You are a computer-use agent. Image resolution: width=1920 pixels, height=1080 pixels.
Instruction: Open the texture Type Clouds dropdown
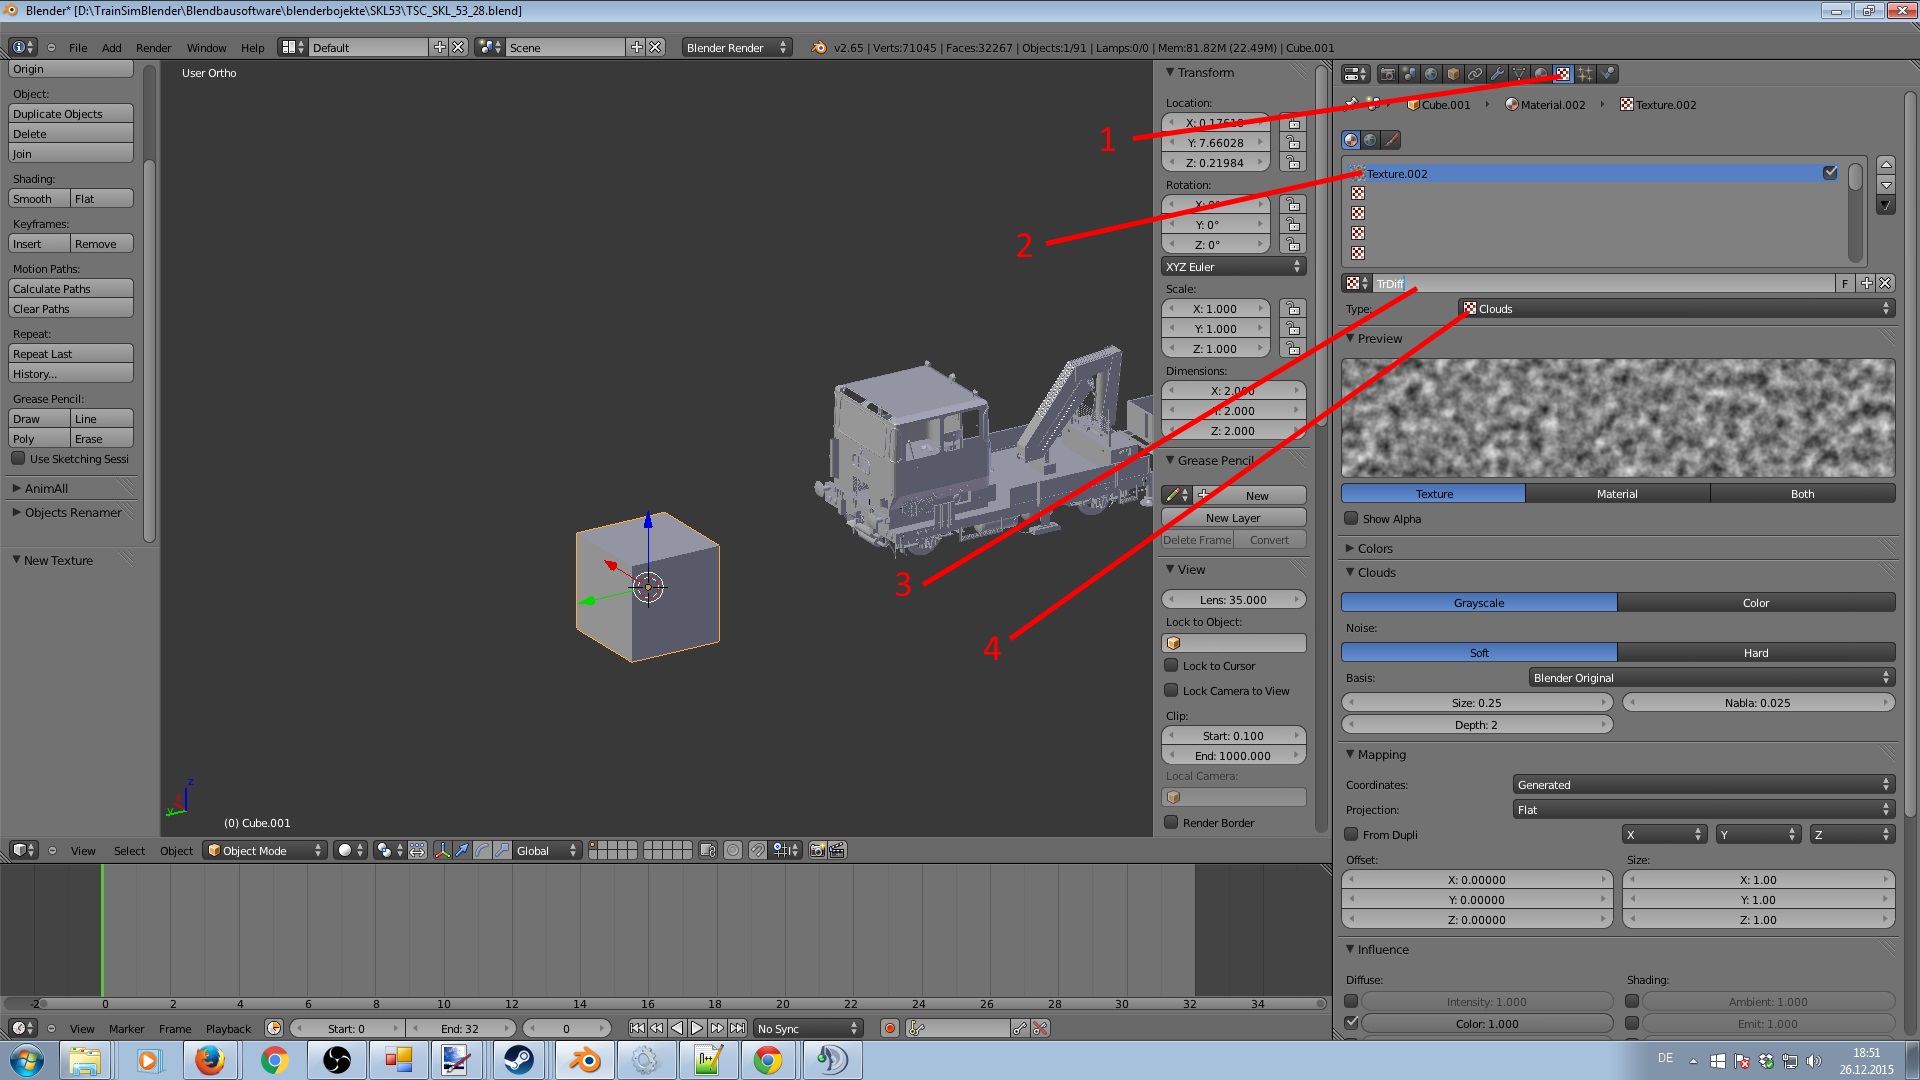pos(1676,309)
